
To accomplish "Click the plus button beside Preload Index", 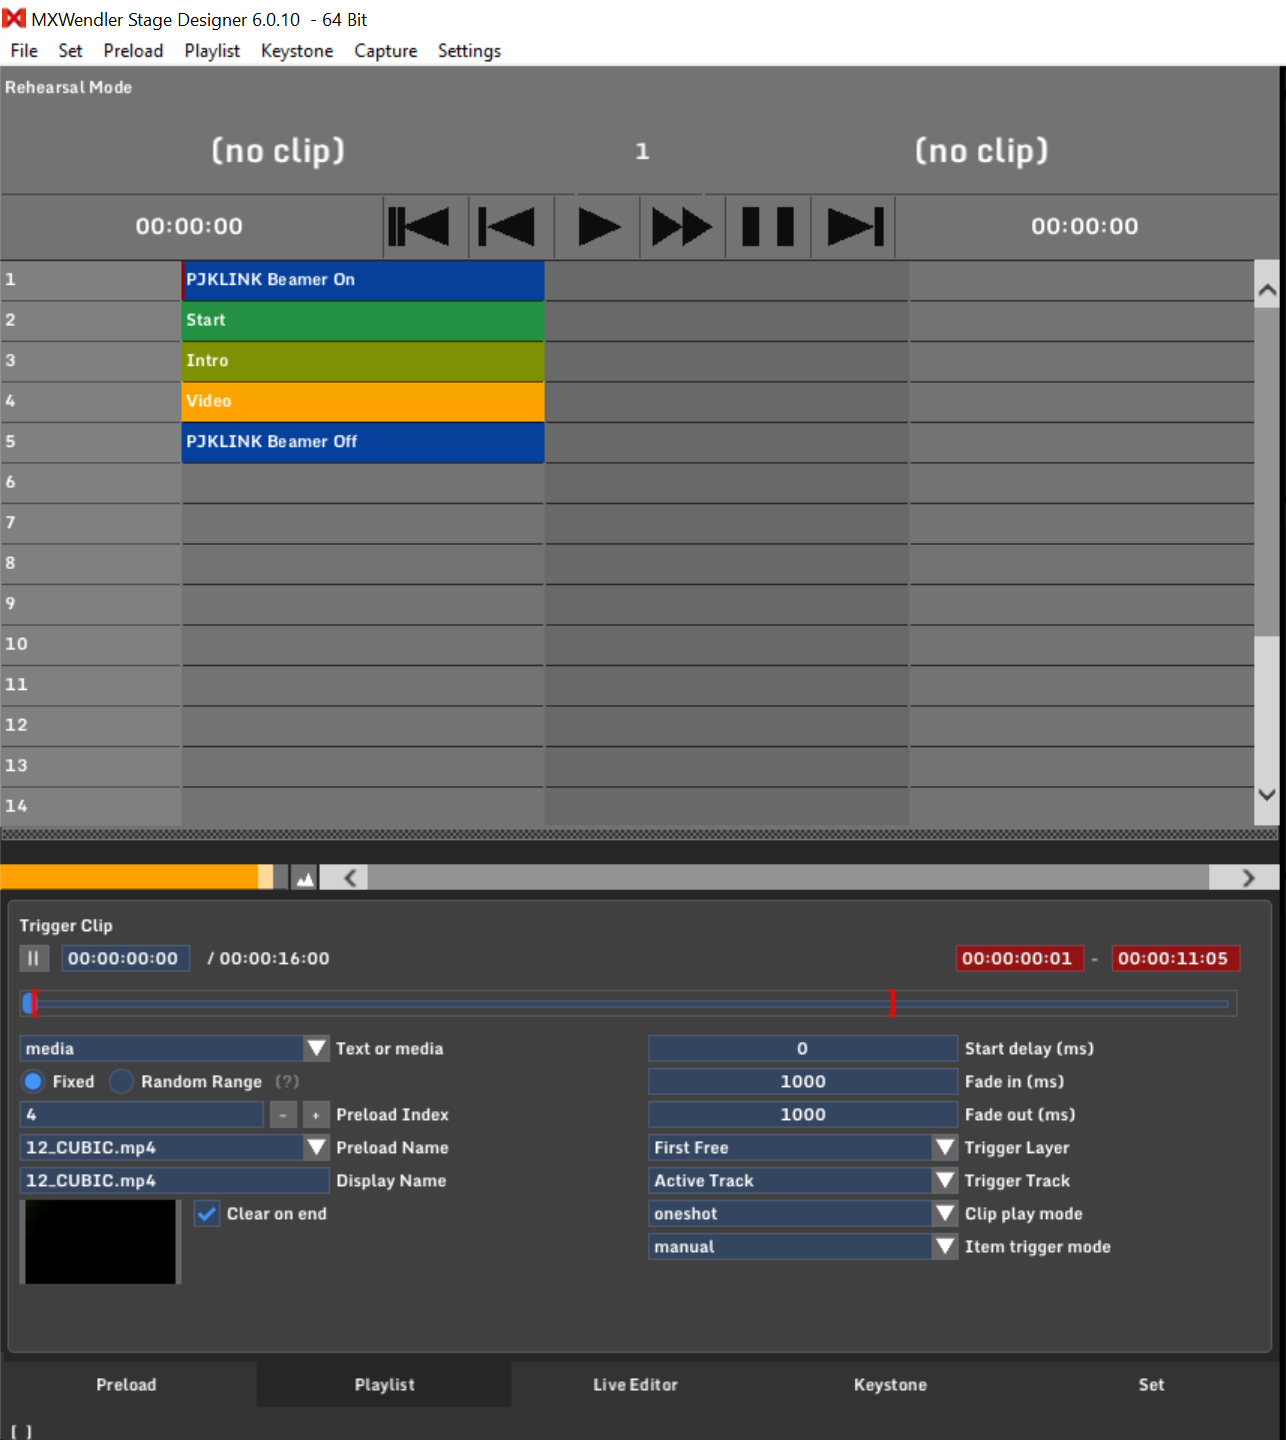I will coord(314,1114).
